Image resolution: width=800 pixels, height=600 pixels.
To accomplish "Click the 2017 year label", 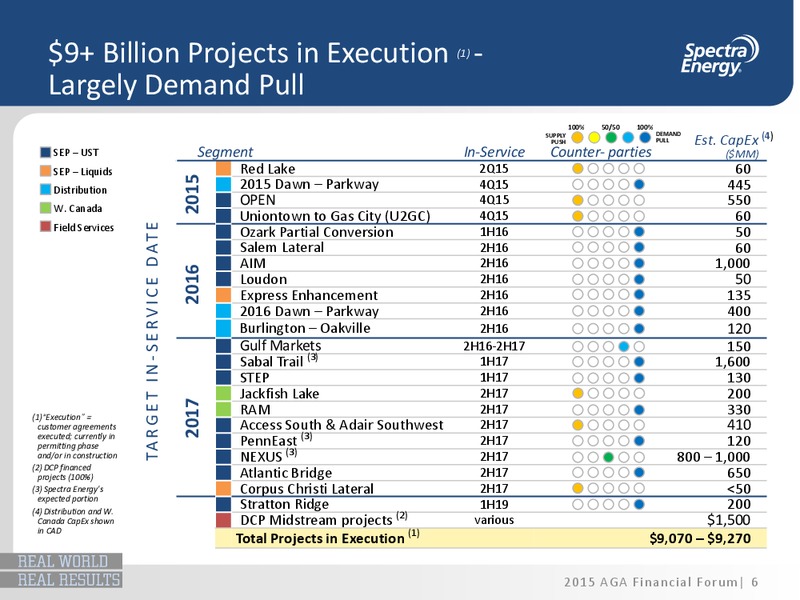I will [192, 418].
